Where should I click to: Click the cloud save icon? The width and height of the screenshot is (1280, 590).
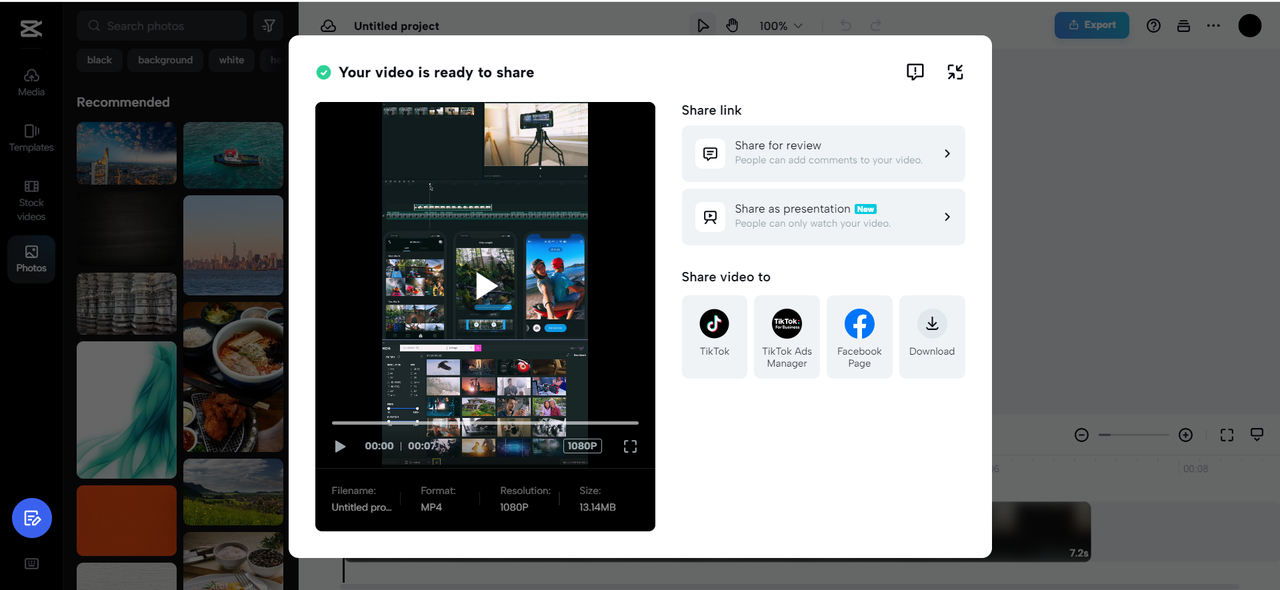click(x=328, y=26)
